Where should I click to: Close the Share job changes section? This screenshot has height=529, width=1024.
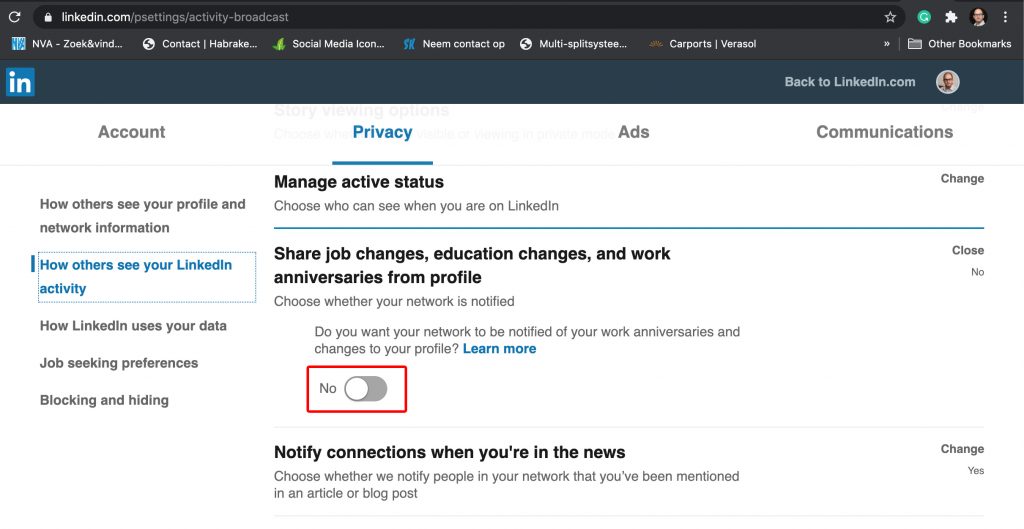pyautogui.click(x=967, y=250)
